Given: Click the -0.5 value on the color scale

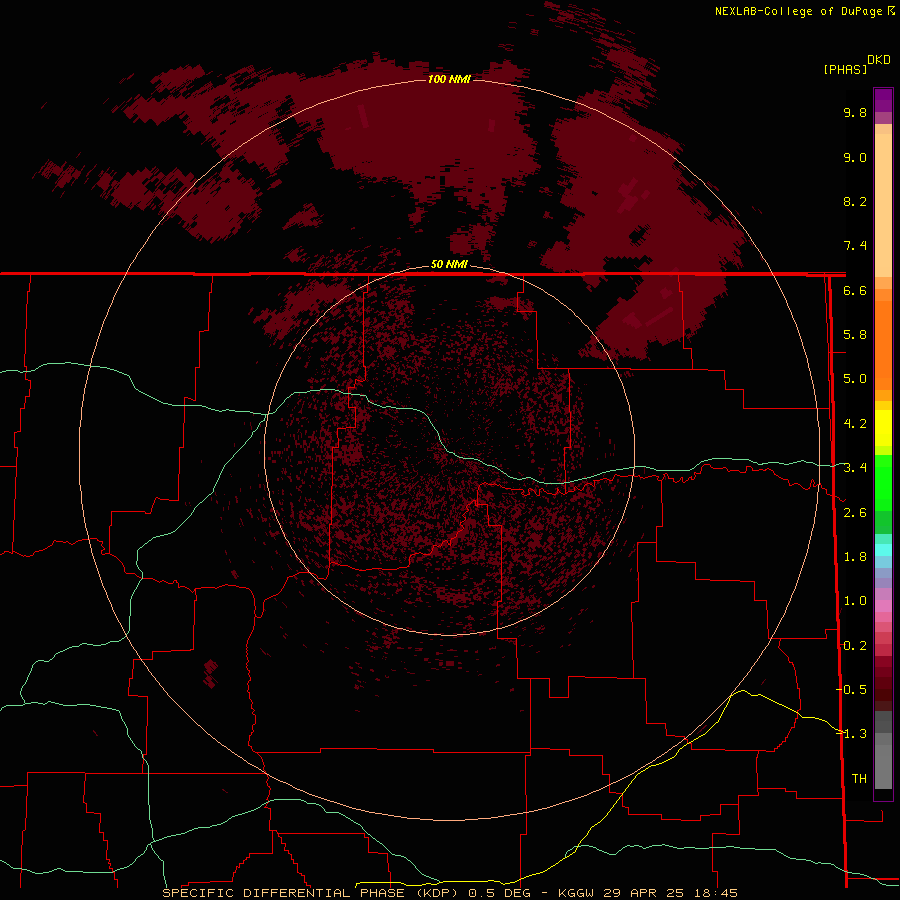Looking at the screenshot, I should coord(851,689).
